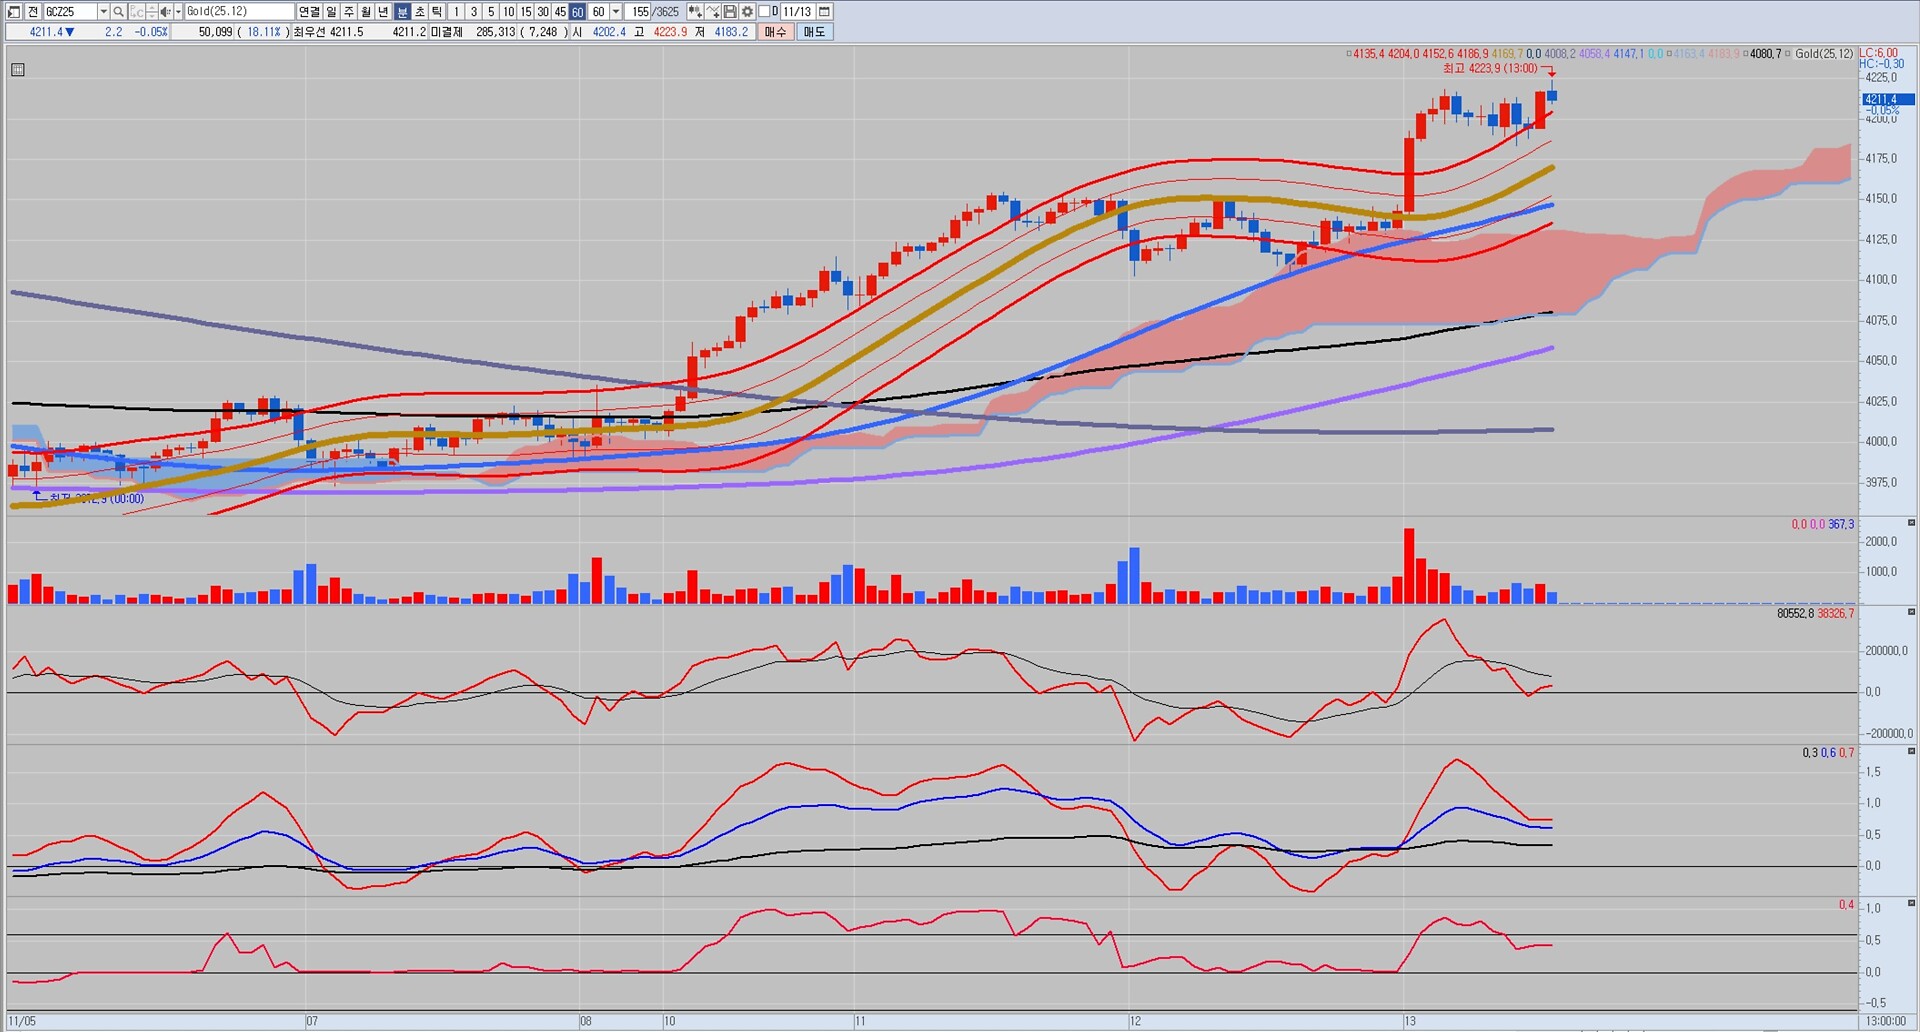
Task: Click the LC:6,00 label at axis top
Action: [1879, 53]
